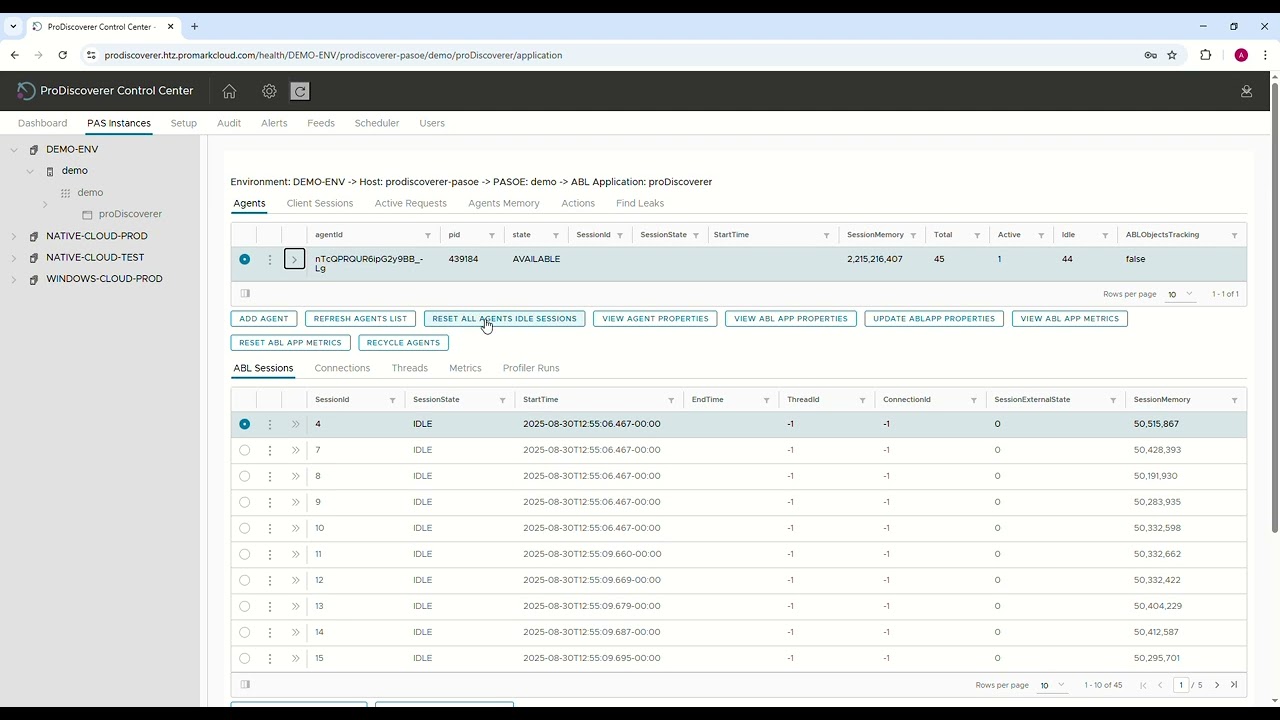Go to next page of ABL sessions
This screenshot has height=720, width=1280.
(1217, 685)
